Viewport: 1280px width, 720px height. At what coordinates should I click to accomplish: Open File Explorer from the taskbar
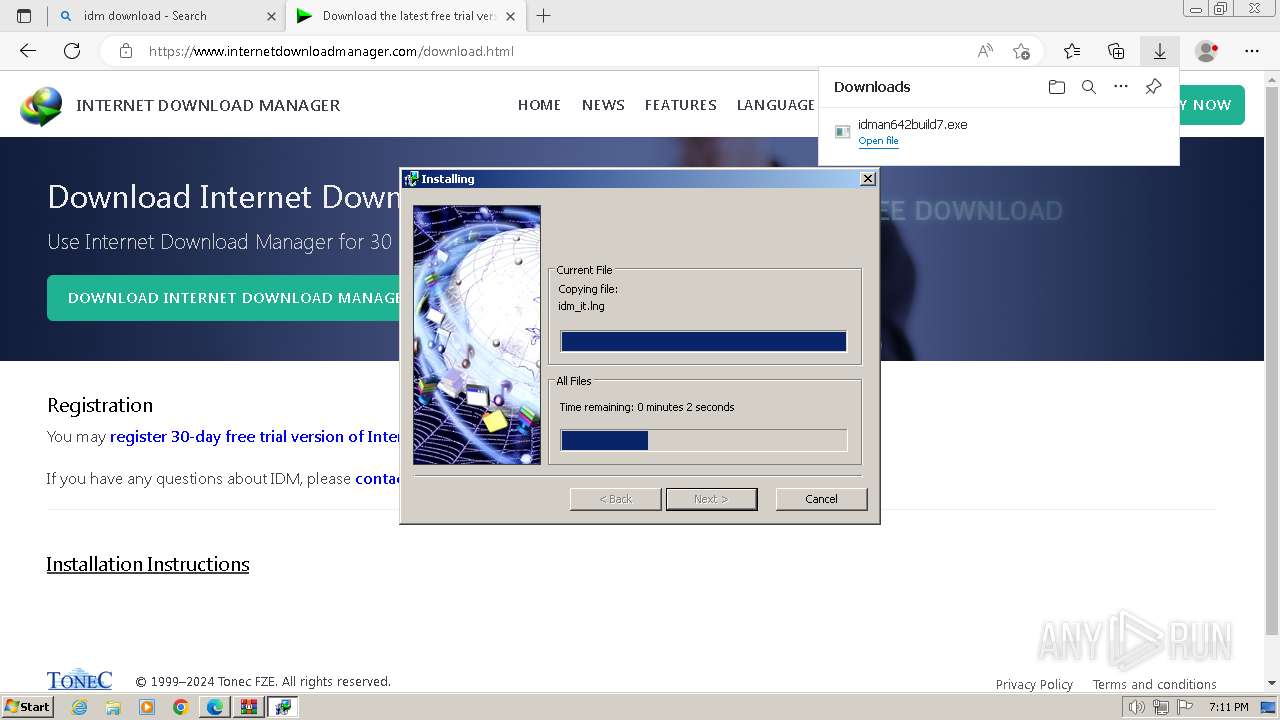point(113,707)
